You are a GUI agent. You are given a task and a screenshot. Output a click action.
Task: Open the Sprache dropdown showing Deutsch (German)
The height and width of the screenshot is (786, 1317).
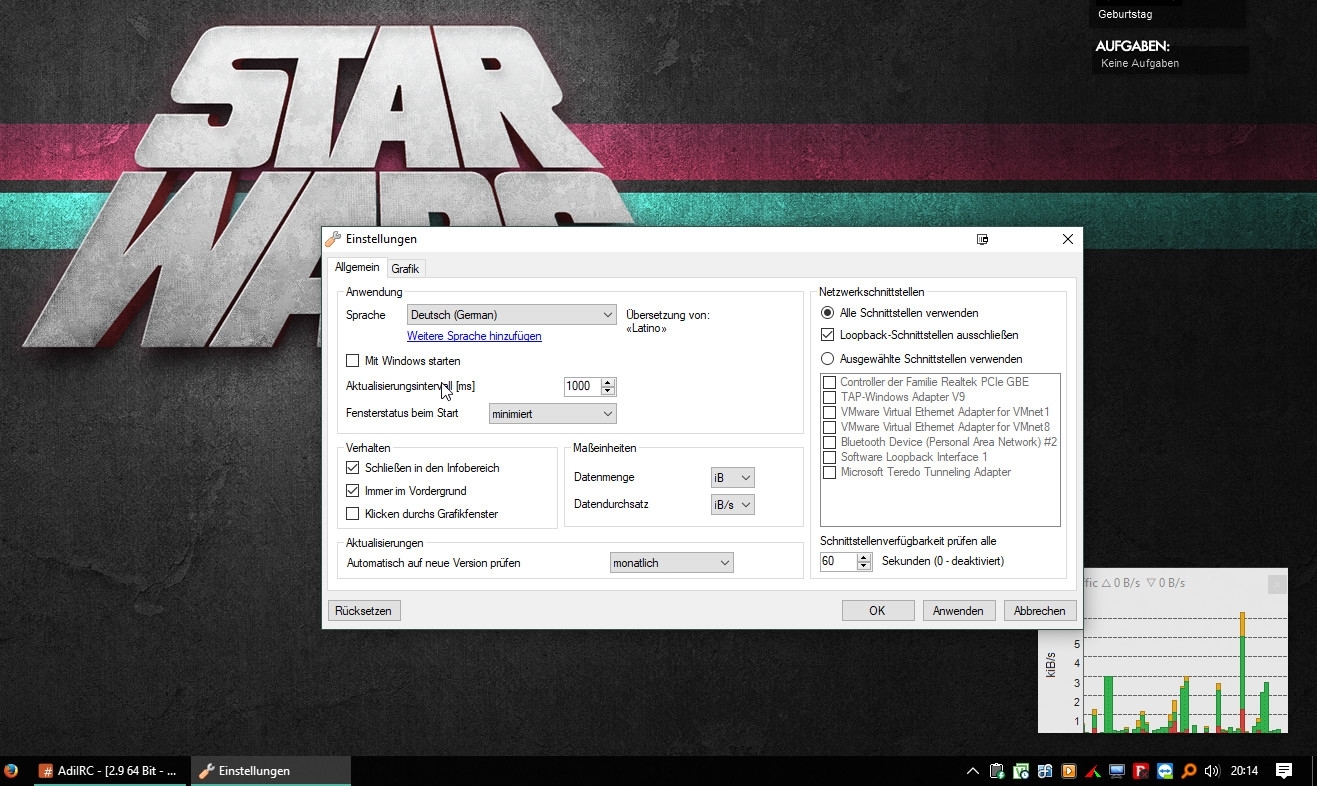pos(511,315)
